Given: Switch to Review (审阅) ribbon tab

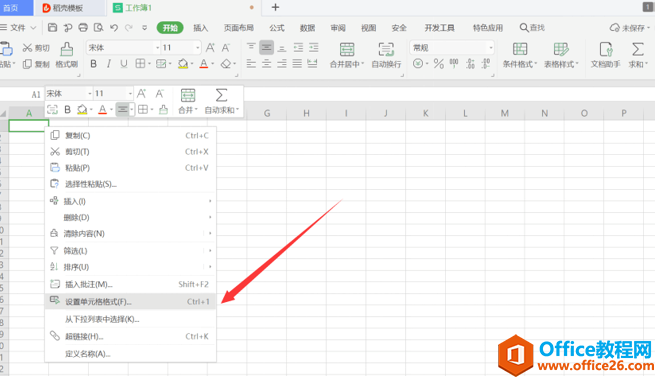Looking at the screenshot, I should click(338, 28).
